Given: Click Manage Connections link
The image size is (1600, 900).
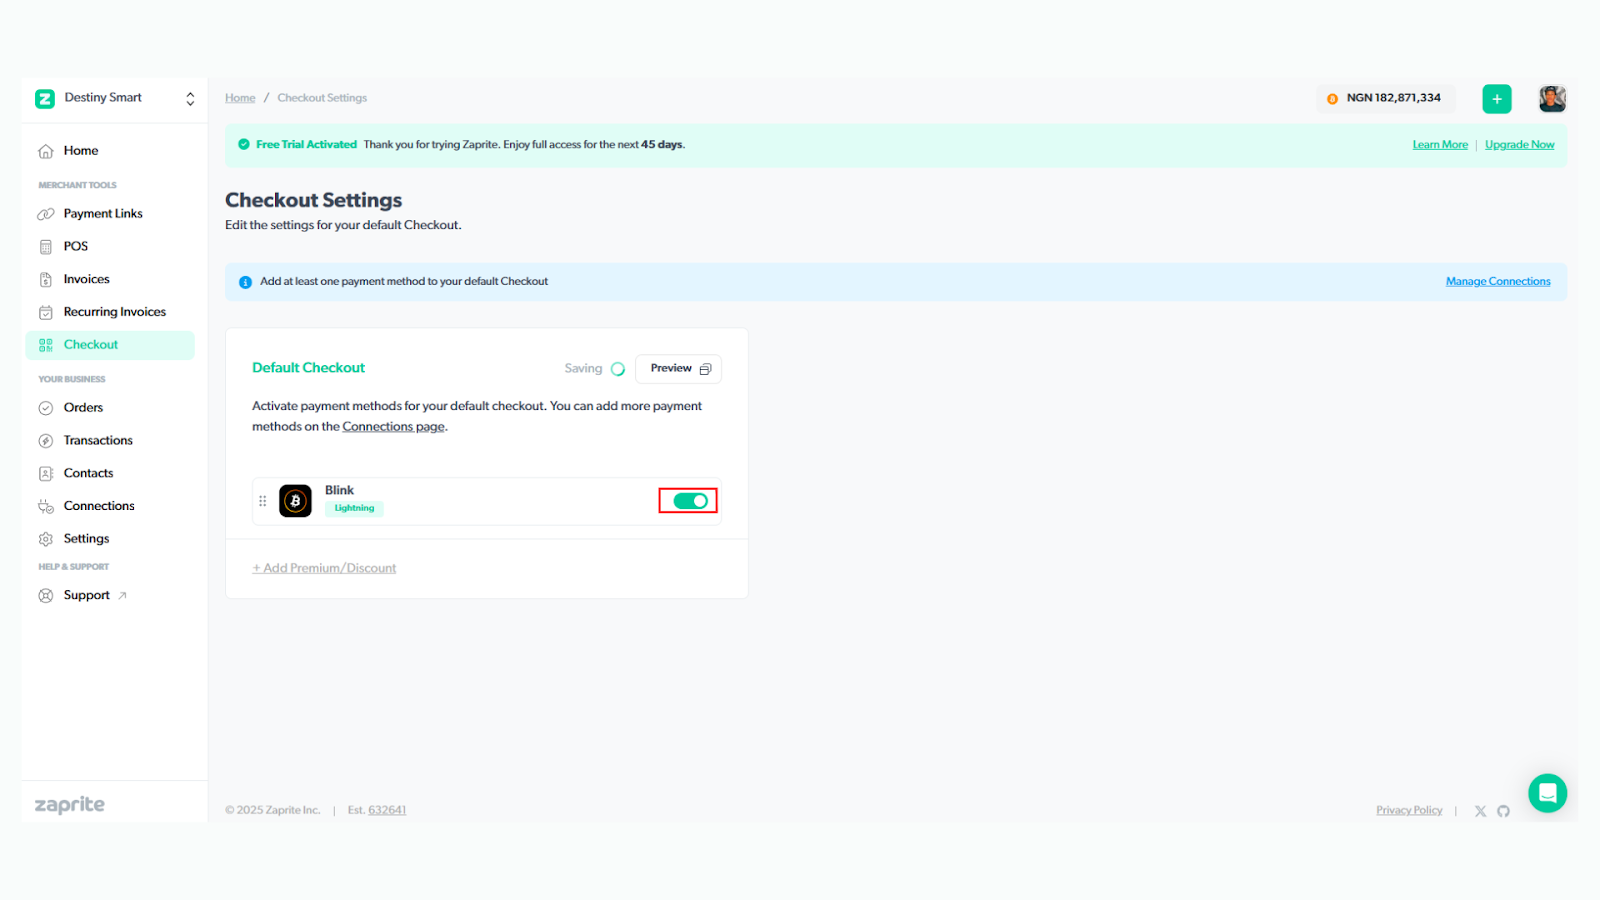Looking at the screenshot, I should pos(1498,282).
